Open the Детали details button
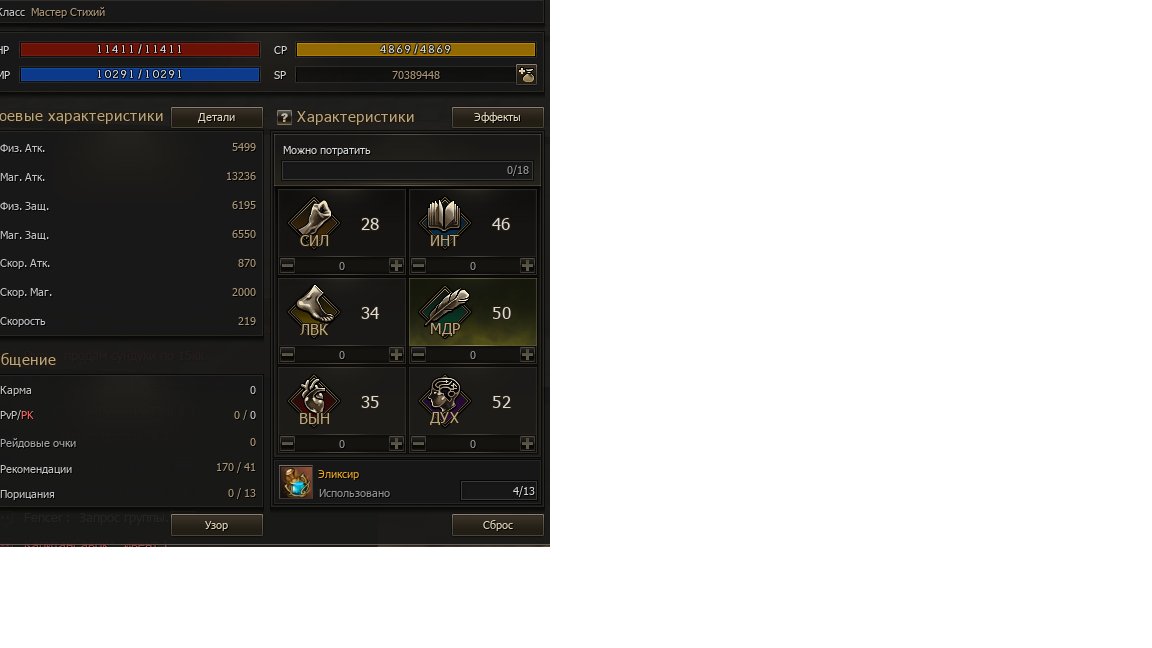This screenshot has width=1152, height=648. 217,118
